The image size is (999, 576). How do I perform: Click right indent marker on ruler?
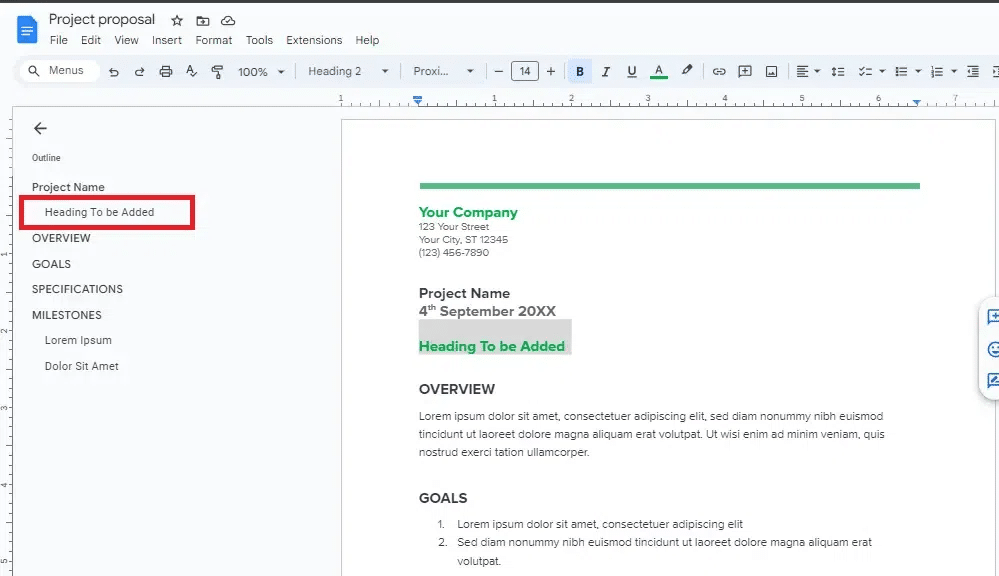[916, 102]
